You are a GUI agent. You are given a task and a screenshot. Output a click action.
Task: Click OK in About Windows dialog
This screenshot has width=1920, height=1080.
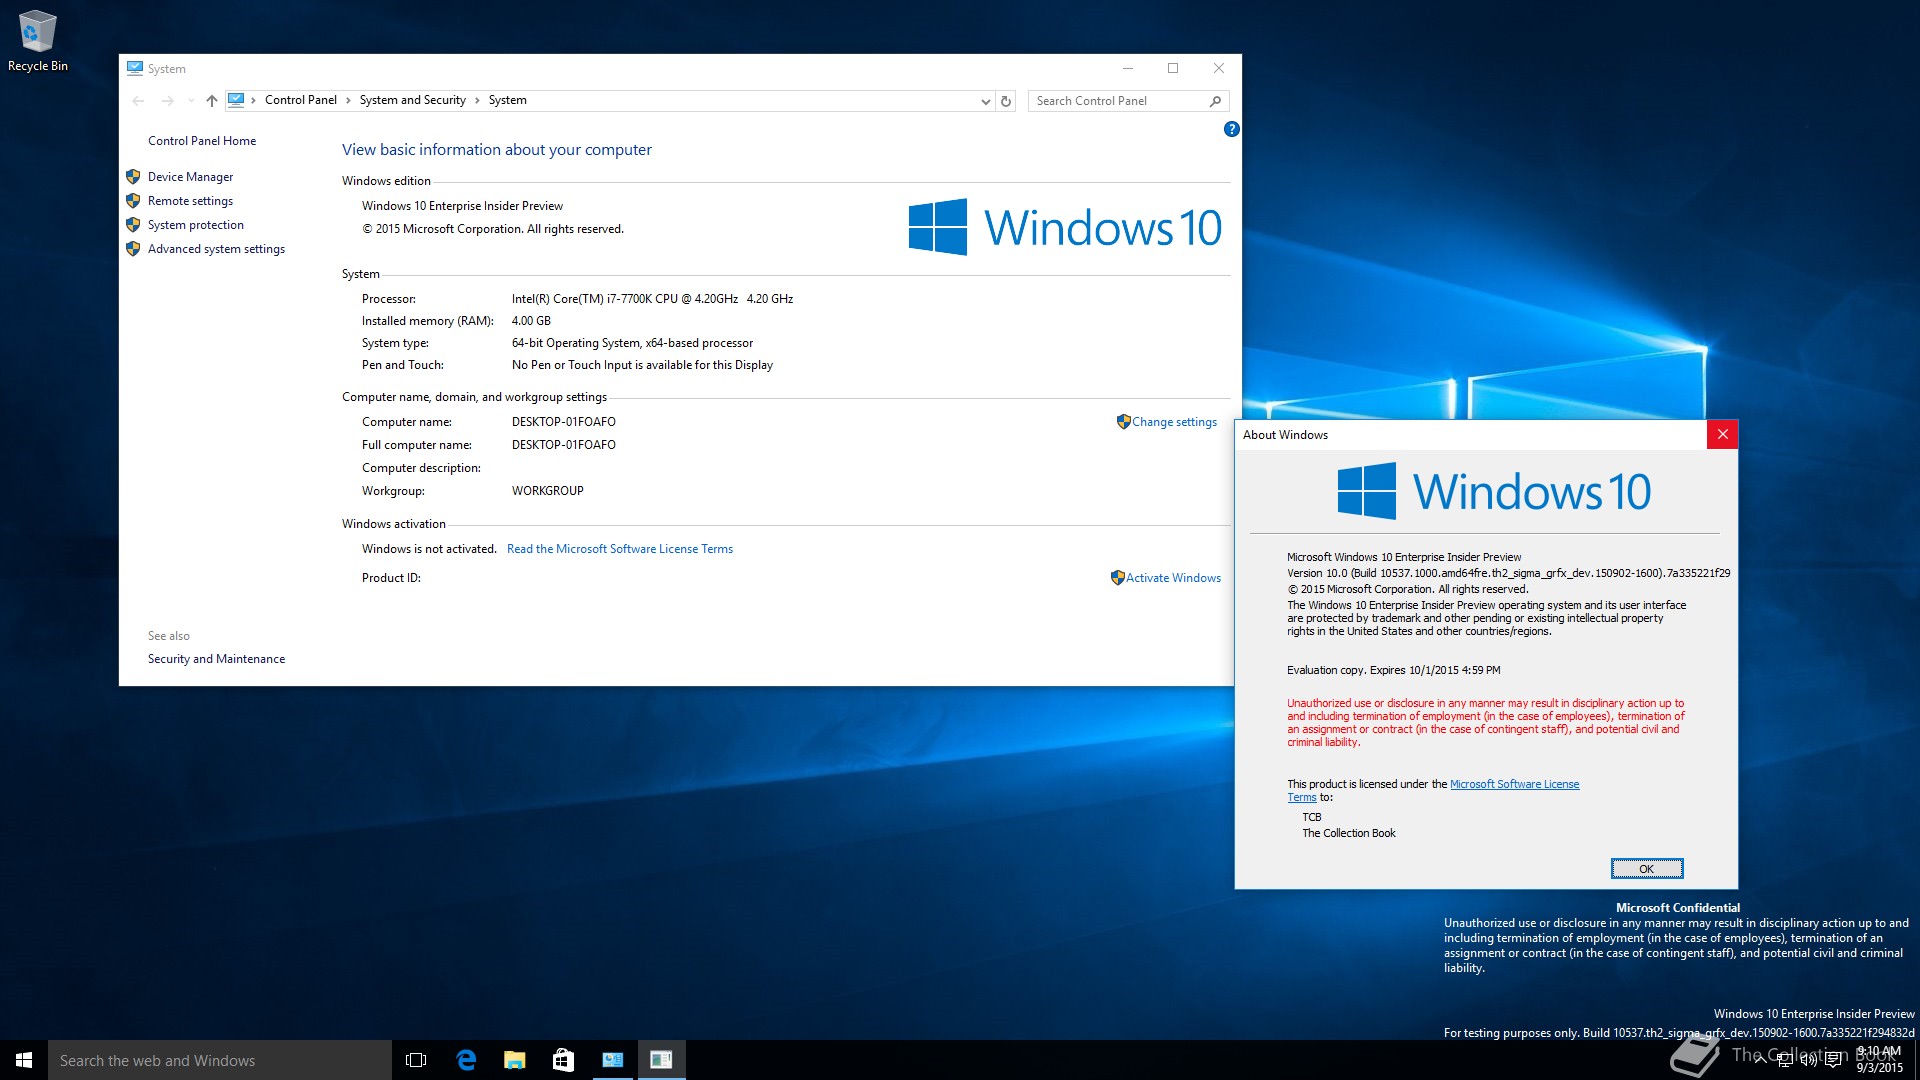point(1647,869)
